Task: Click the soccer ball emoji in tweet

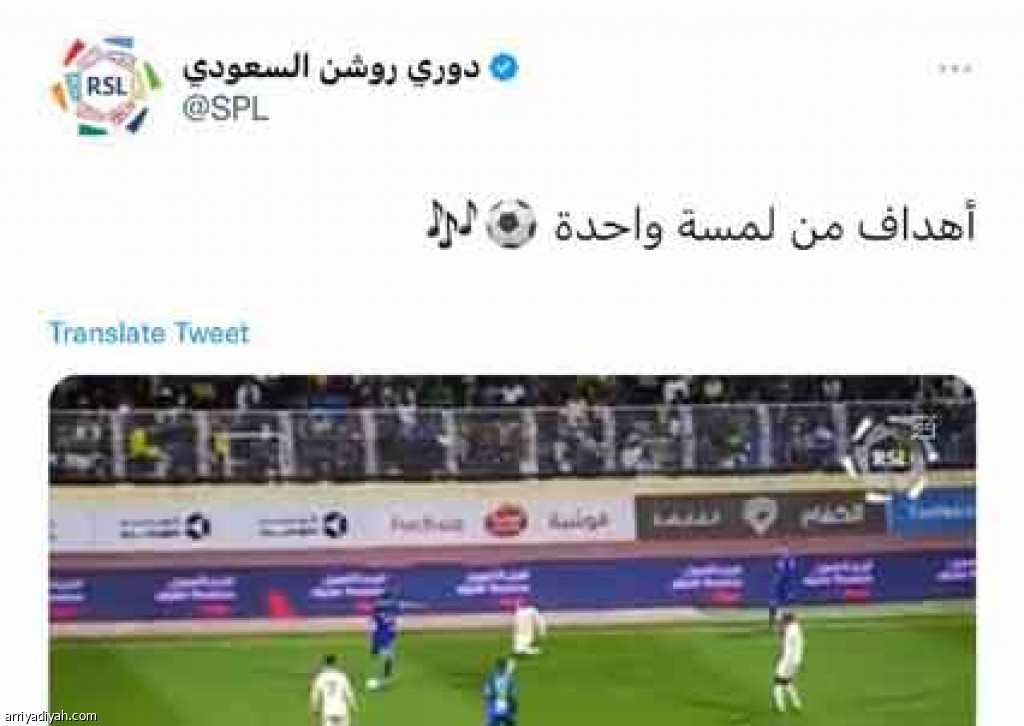Action: (x=511, y=225)
